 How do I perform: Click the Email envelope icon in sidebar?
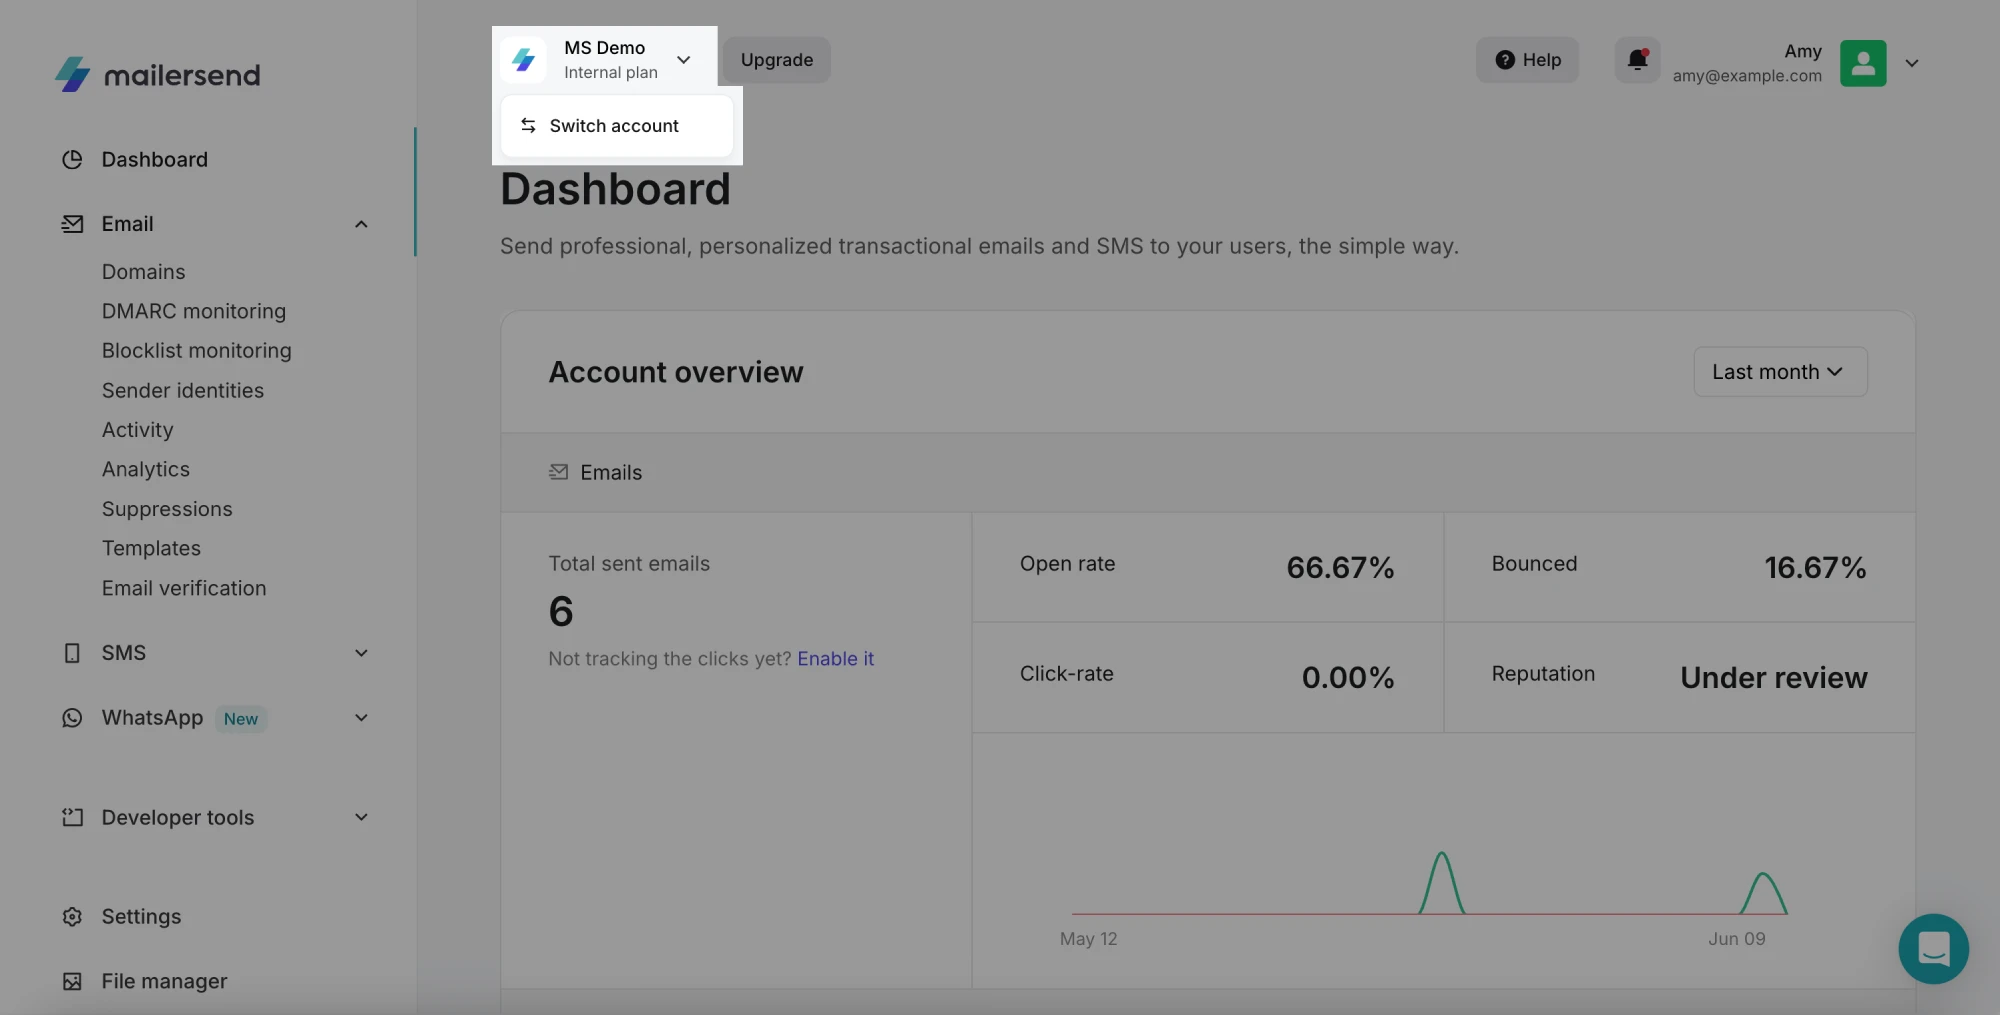coord(72,224)
